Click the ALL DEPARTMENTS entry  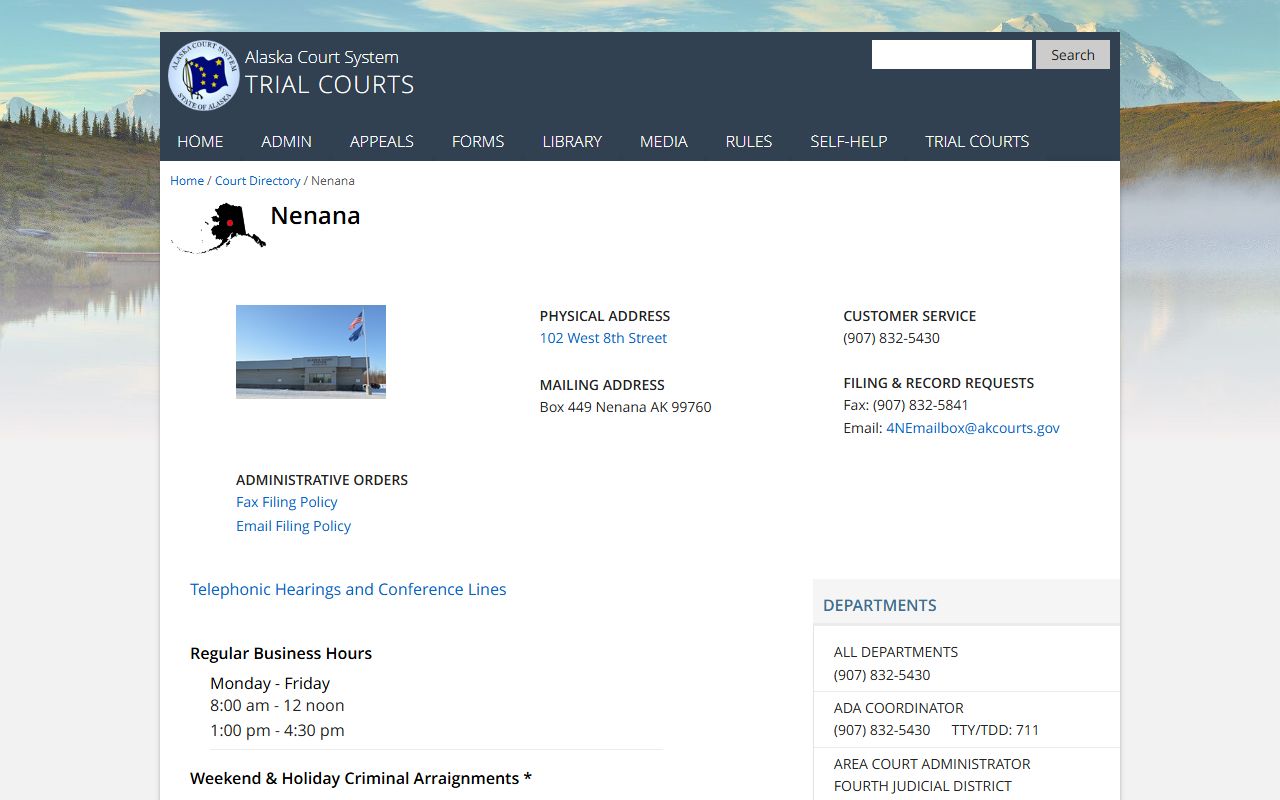(x=896, y=652)
